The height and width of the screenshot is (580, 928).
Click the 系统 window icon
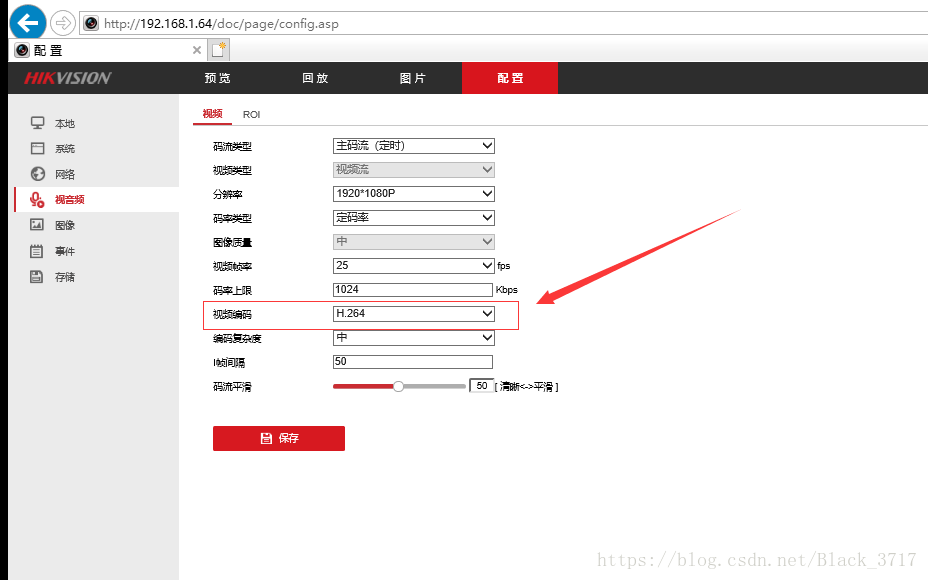point(37,148)
